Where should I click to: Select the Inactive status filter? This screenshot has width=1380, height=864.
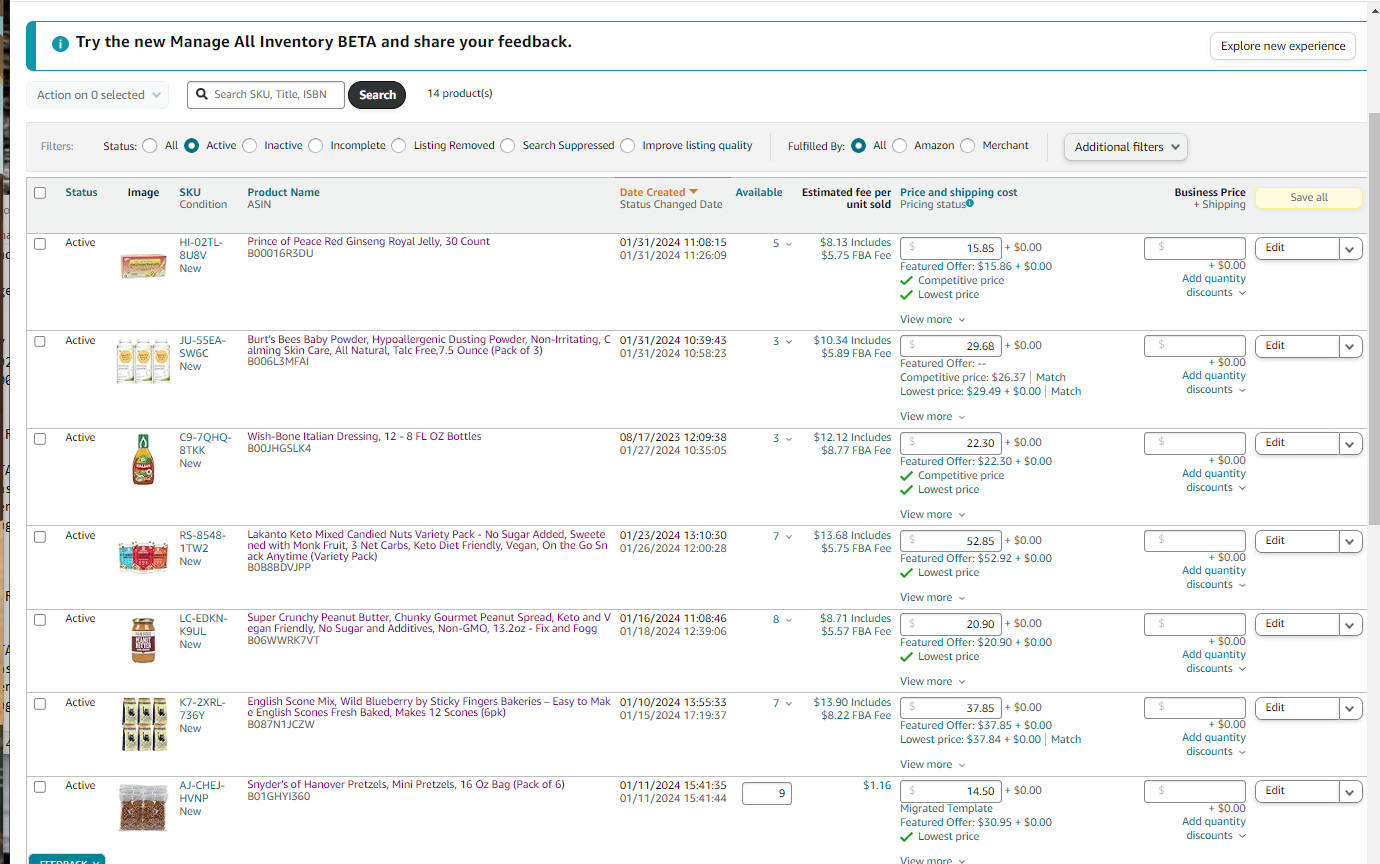coord(250,146)
